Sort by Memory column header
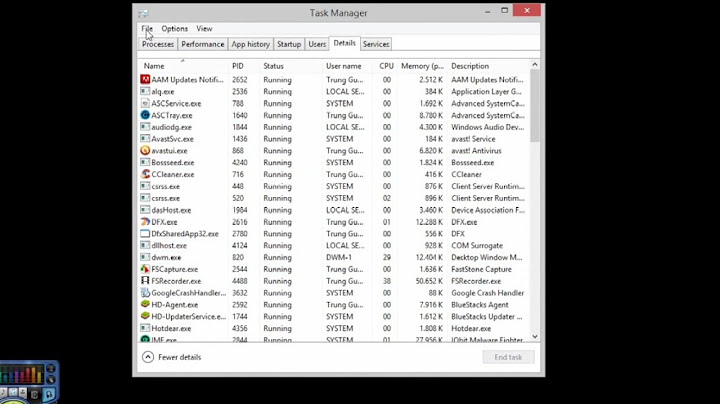This screenshot has height=404, width=720. pyautogui.click(x=422, y=66)
